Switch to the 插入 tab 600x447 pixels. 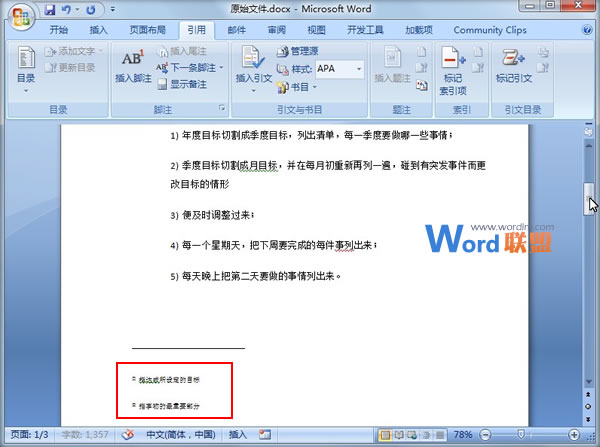click(x=98, y=30)
